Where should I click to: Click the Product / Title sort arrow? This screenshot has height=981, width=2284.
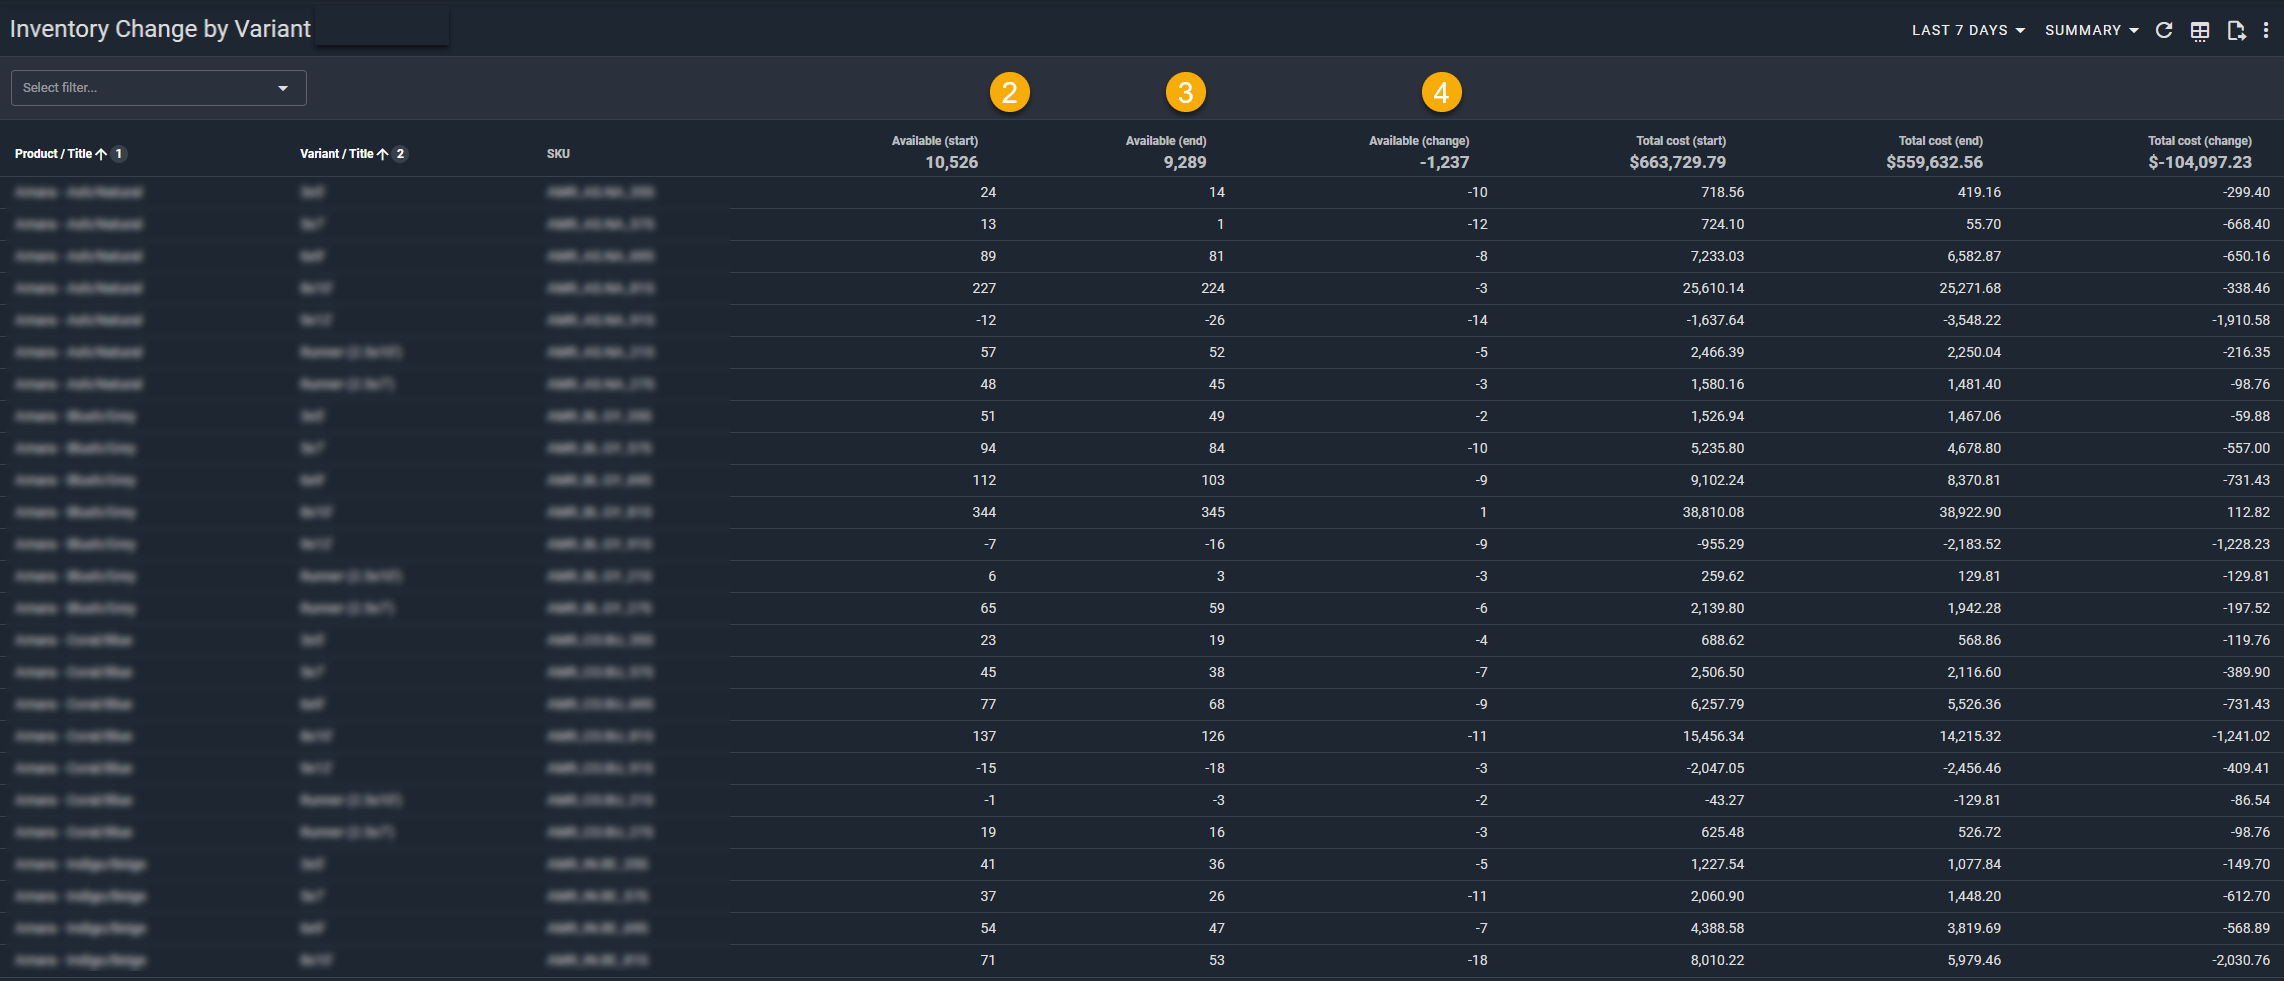click(x=101, y=154)
